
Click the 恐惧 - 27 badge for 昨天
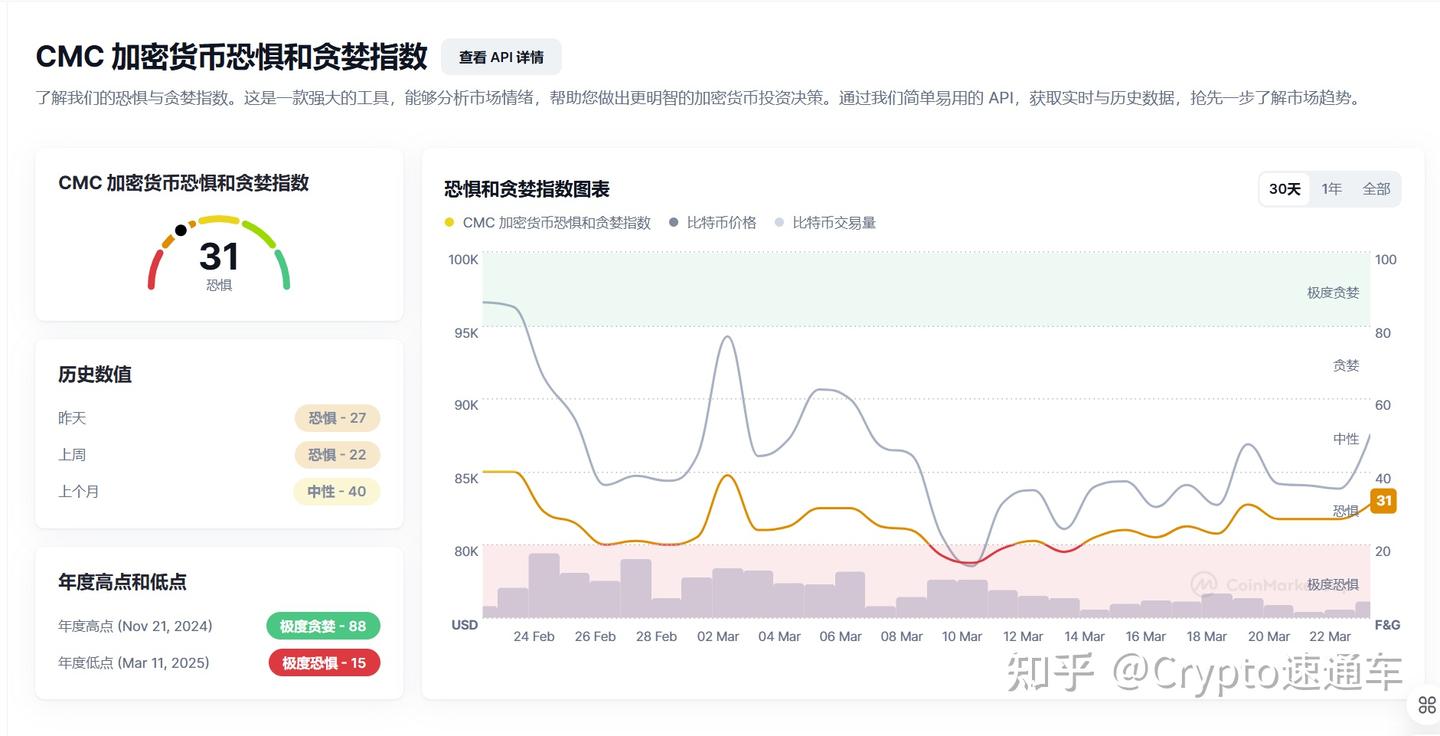[337, 418]
